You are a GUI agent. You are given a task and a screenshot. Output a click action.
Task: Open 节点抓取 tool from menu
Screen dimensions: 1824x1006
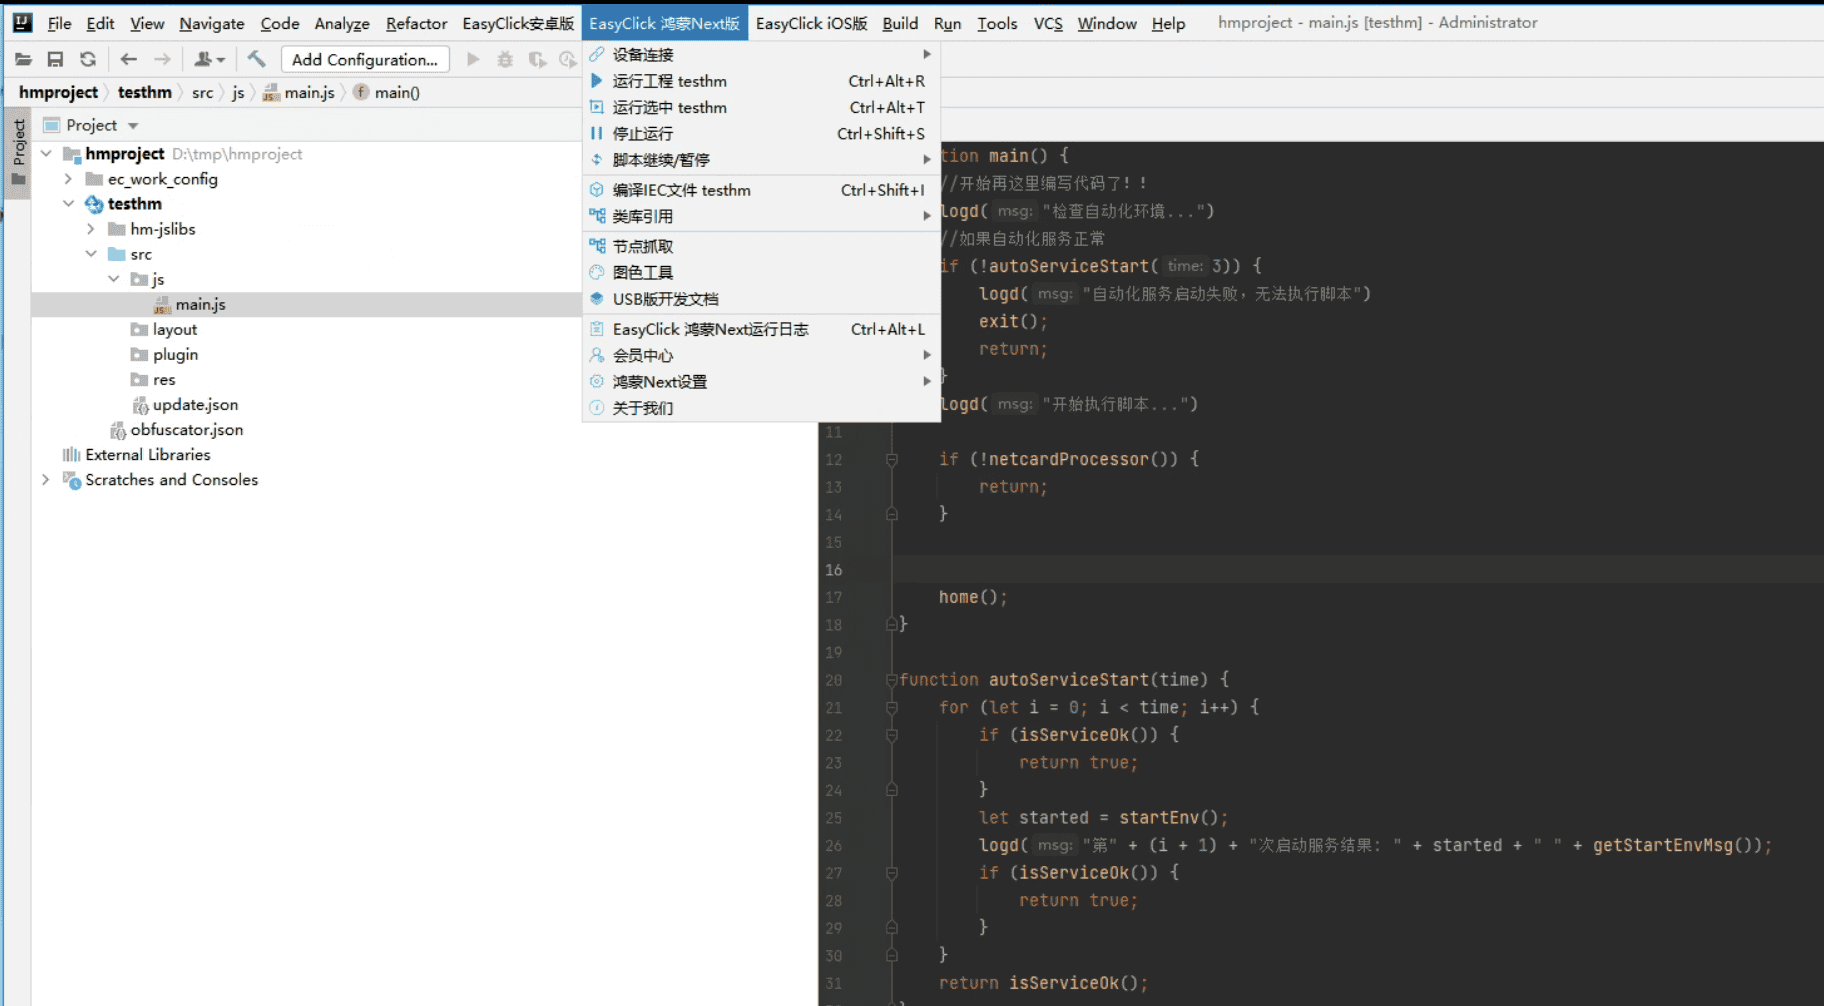642,246
